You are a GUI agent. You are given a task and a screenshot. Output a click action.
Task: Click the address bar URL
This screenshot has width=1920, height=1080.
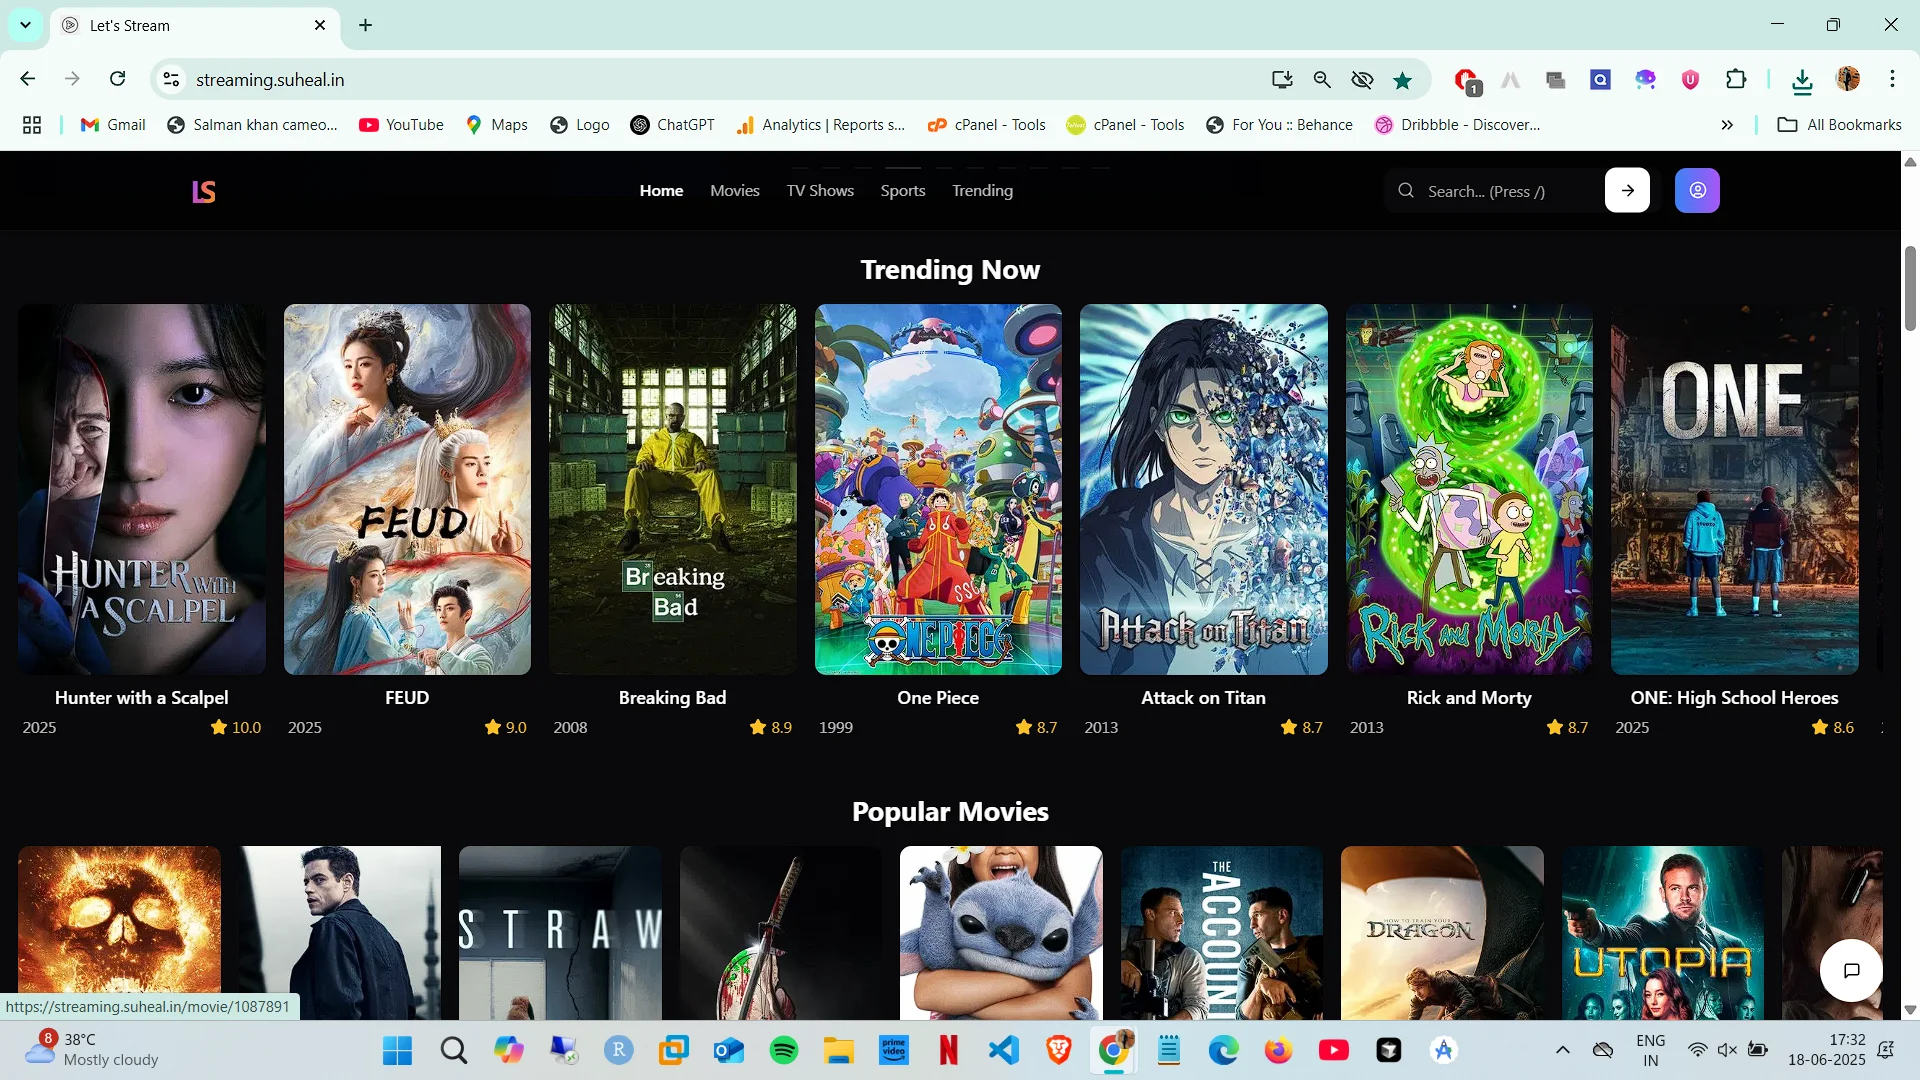tap(270, 80)
